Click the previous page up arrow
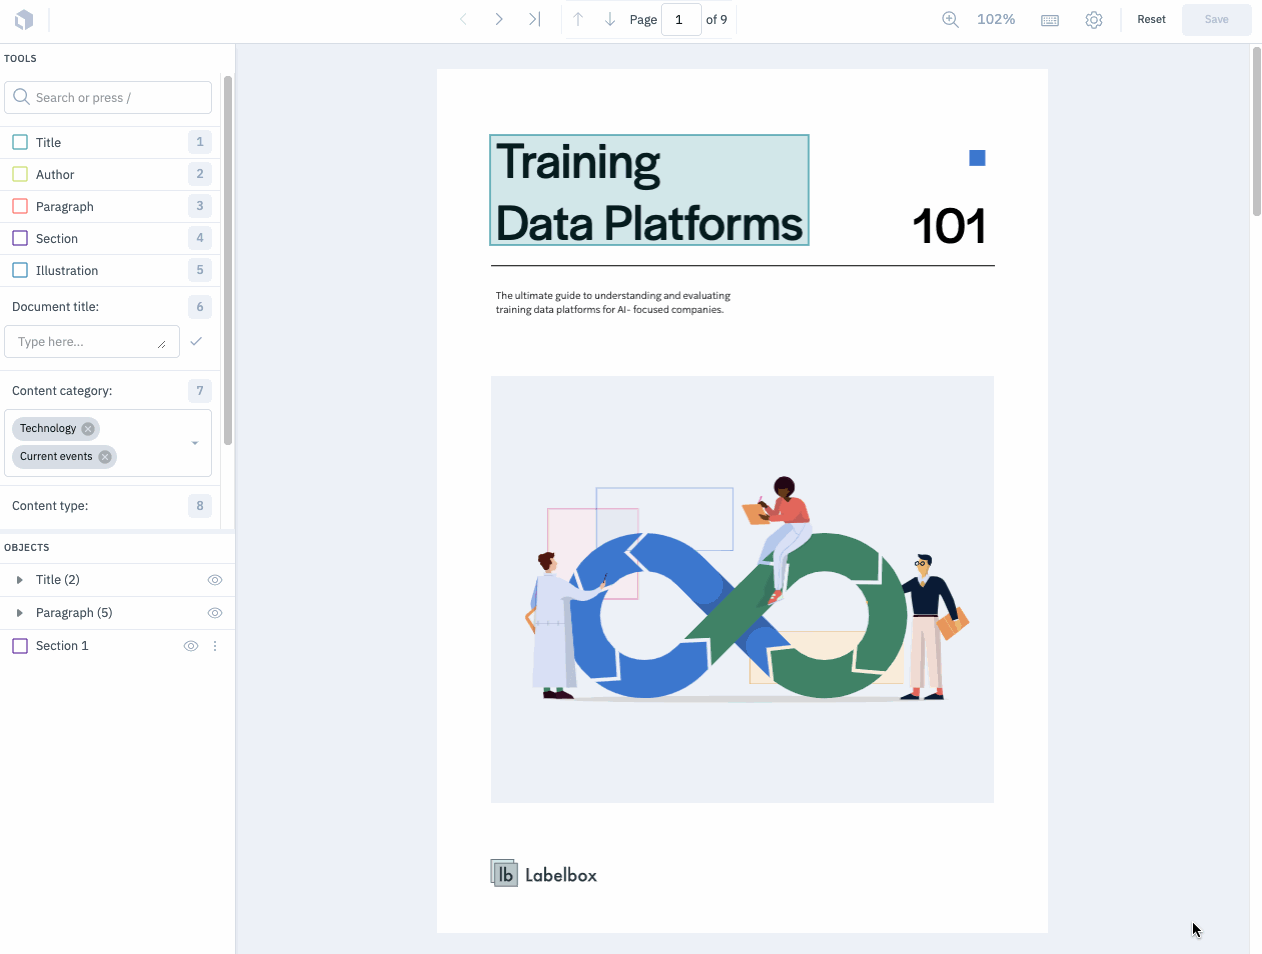 578,19
